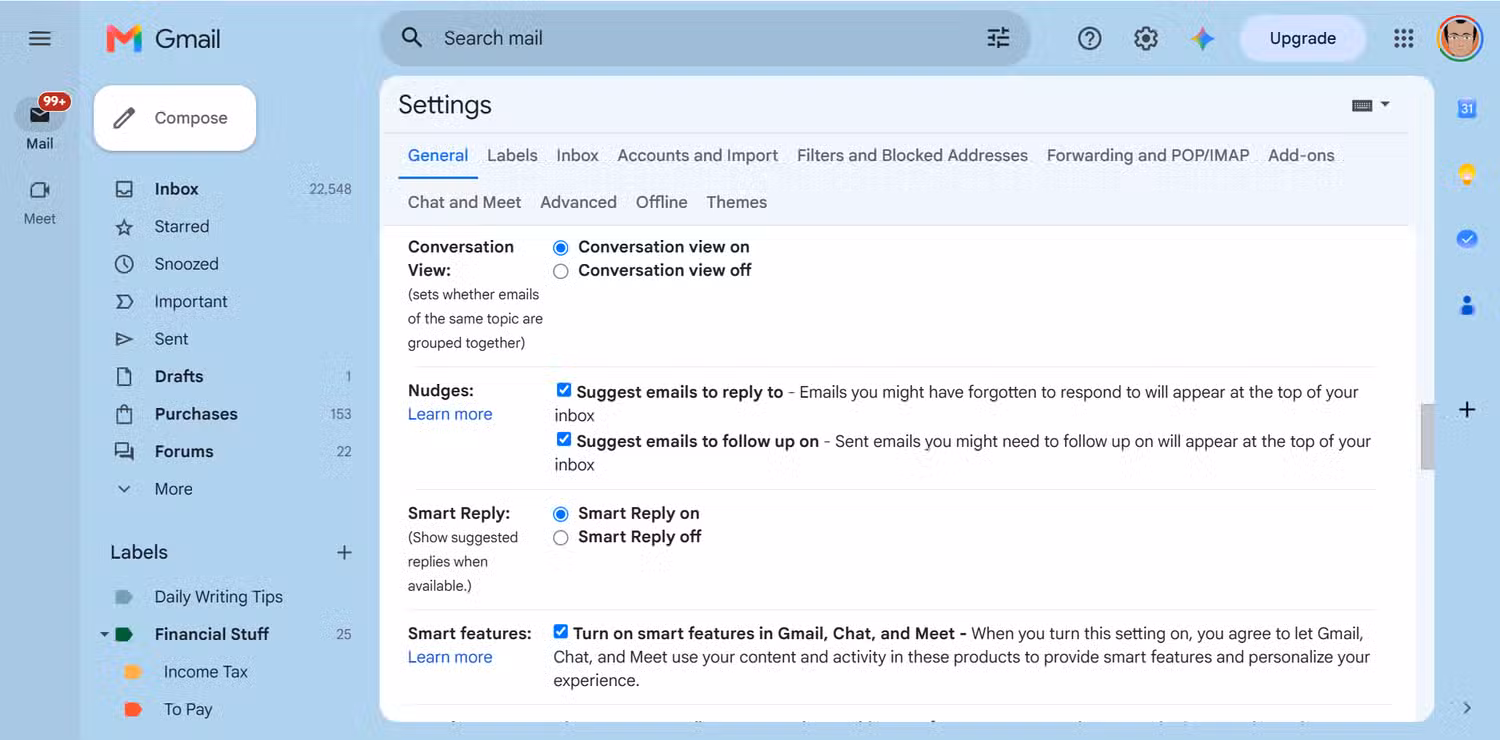This screenshot has height=740, width=1500.
Task: Select Conversation view on
Action: click(x=561, y=247)
